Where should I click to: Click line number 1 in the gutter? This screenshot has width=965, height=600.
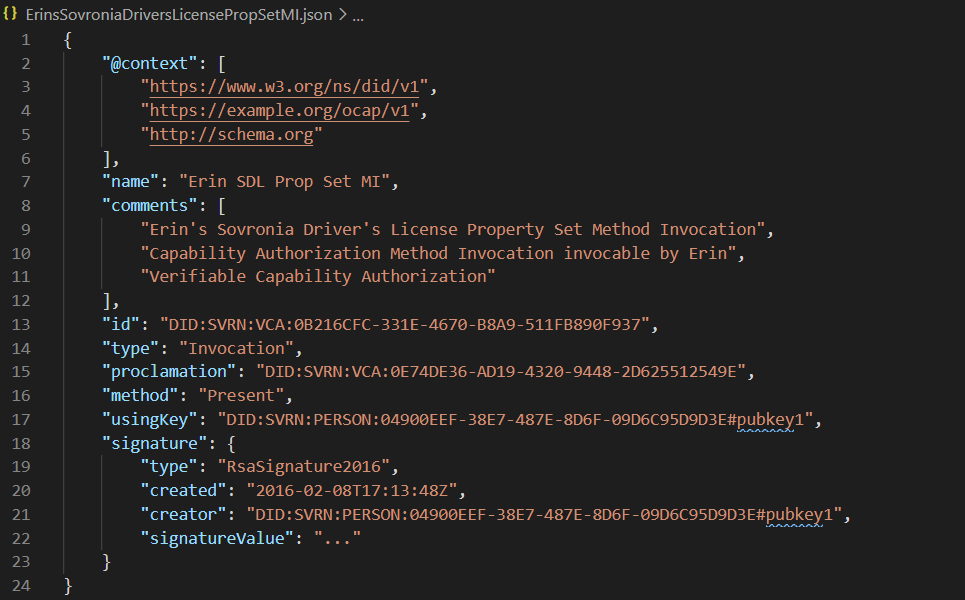pos(25,39)
